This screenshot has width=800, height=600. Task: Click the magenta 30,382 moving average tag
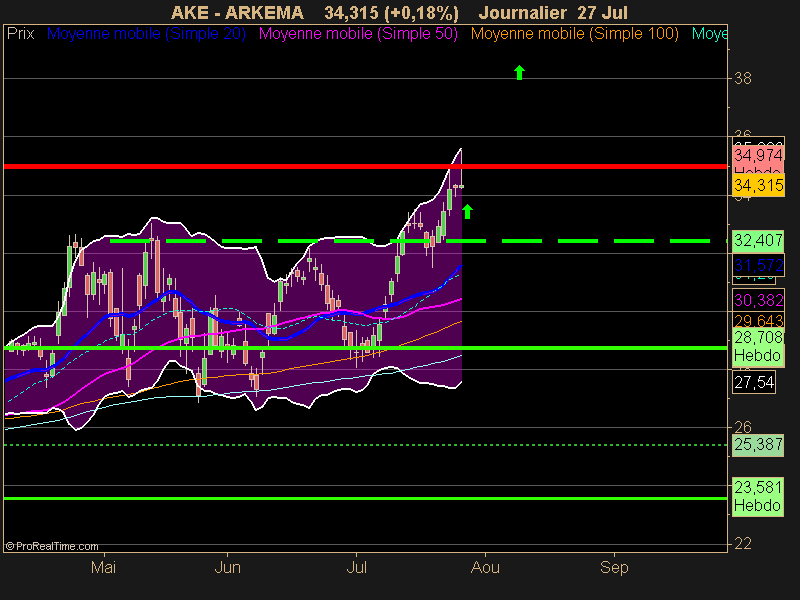(x=758, y=300)
